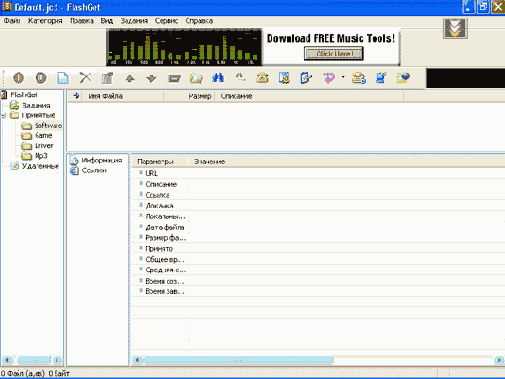Open the Файл menu

point(12,21)
